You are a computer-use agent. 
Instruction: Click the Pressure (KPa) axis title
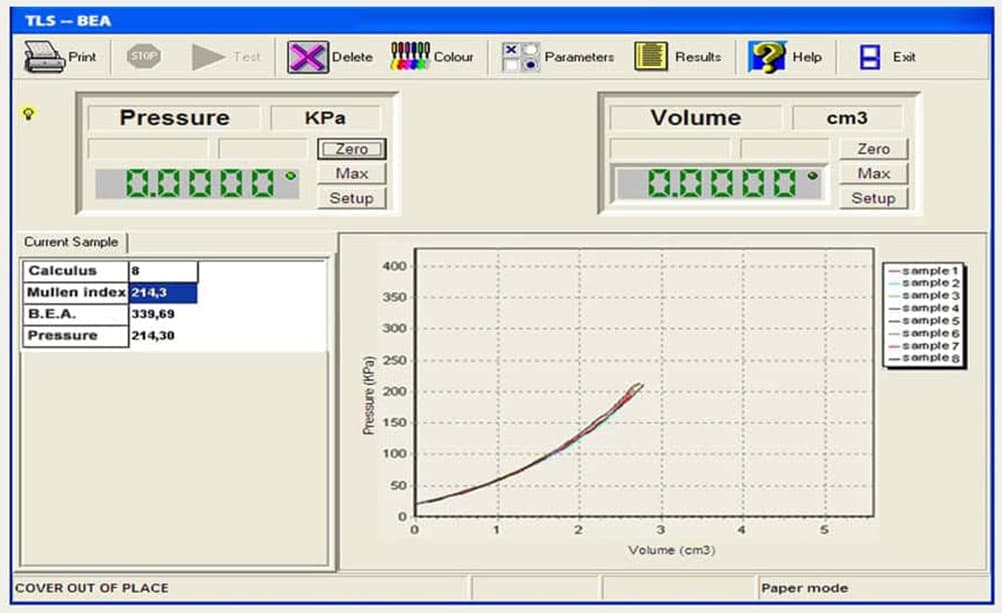[x=369, y=396]
